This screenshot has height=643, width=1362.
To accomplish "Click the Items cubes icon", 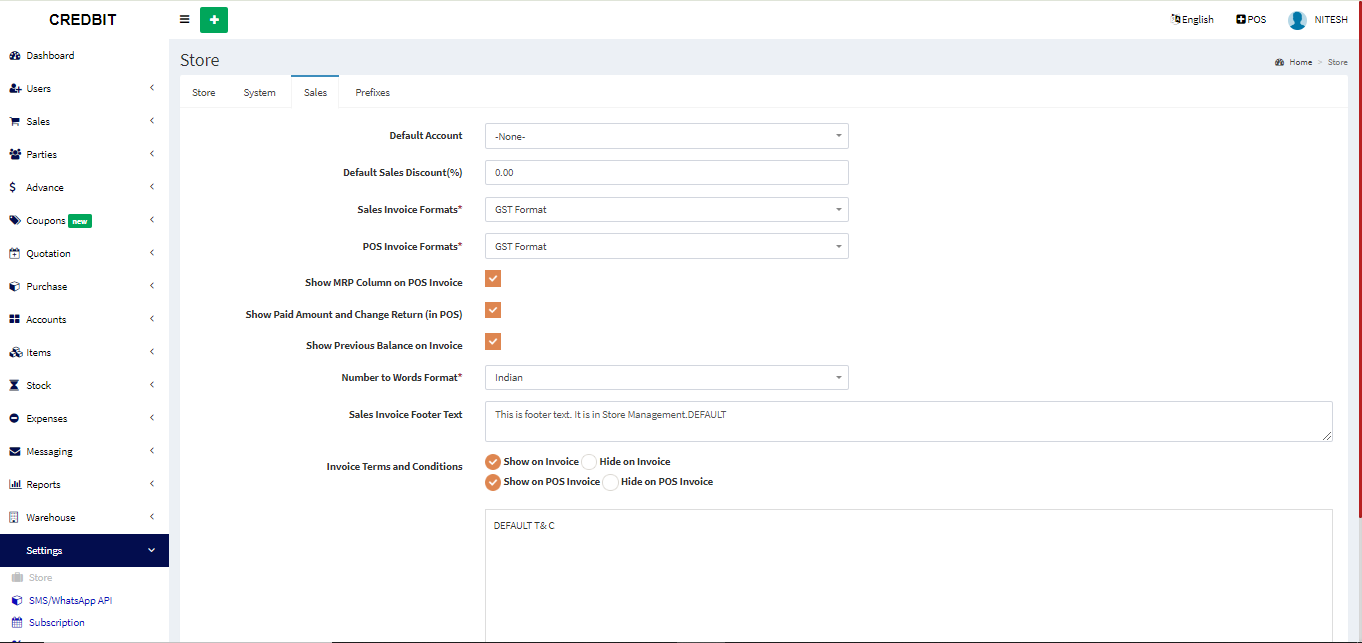I will pyautogui.click(x=15, y=353).
